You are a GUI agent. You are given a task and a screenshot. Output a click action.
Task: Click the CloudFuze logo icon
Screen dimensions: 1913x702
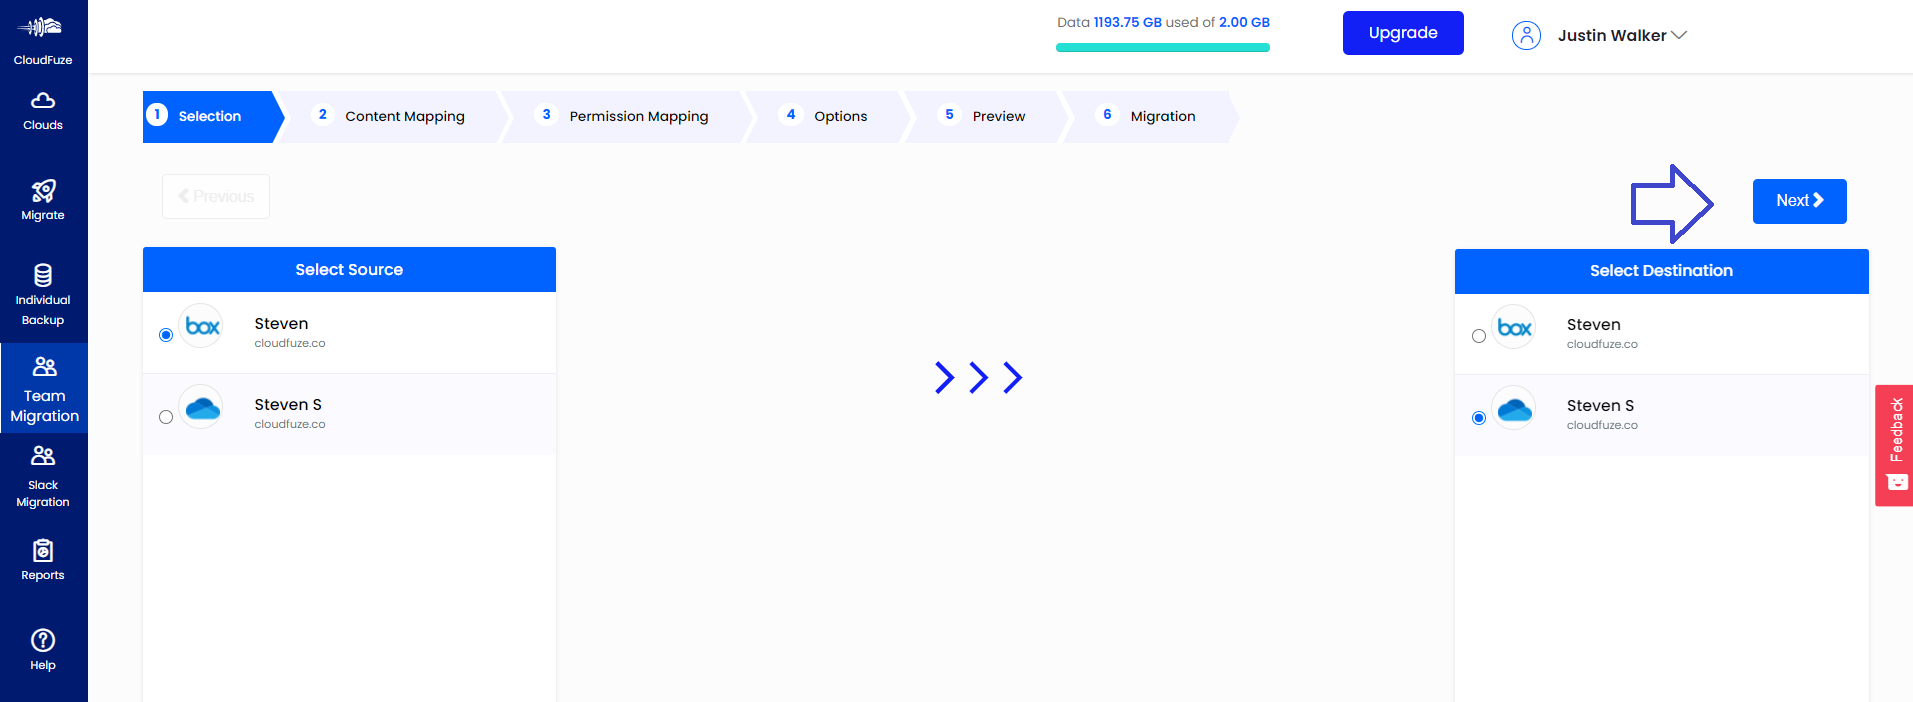tap(41, 27)
